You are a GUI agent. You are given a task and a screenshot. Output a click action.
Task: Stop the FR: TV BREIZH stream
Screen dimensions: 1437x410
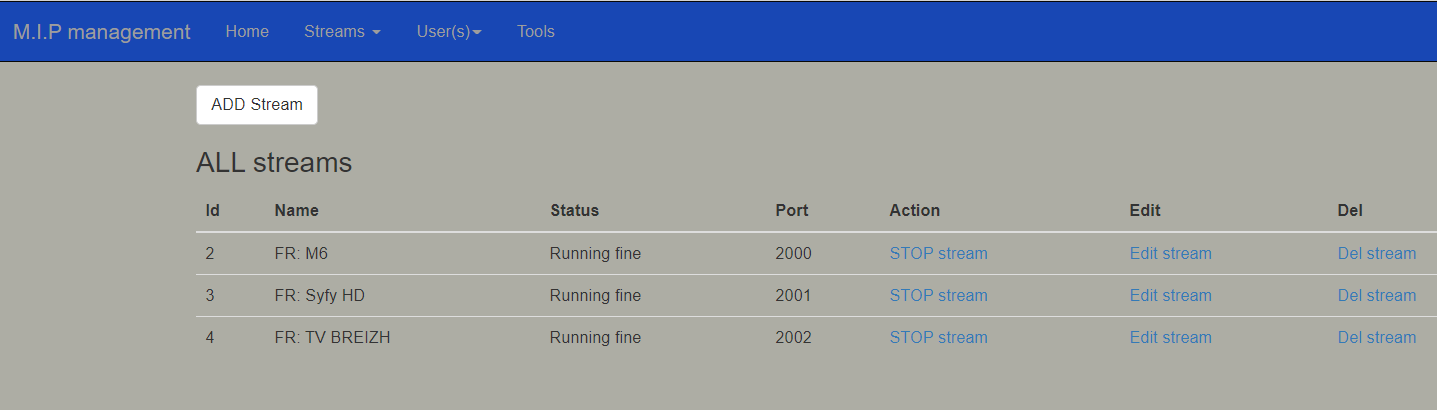[938, 338]
